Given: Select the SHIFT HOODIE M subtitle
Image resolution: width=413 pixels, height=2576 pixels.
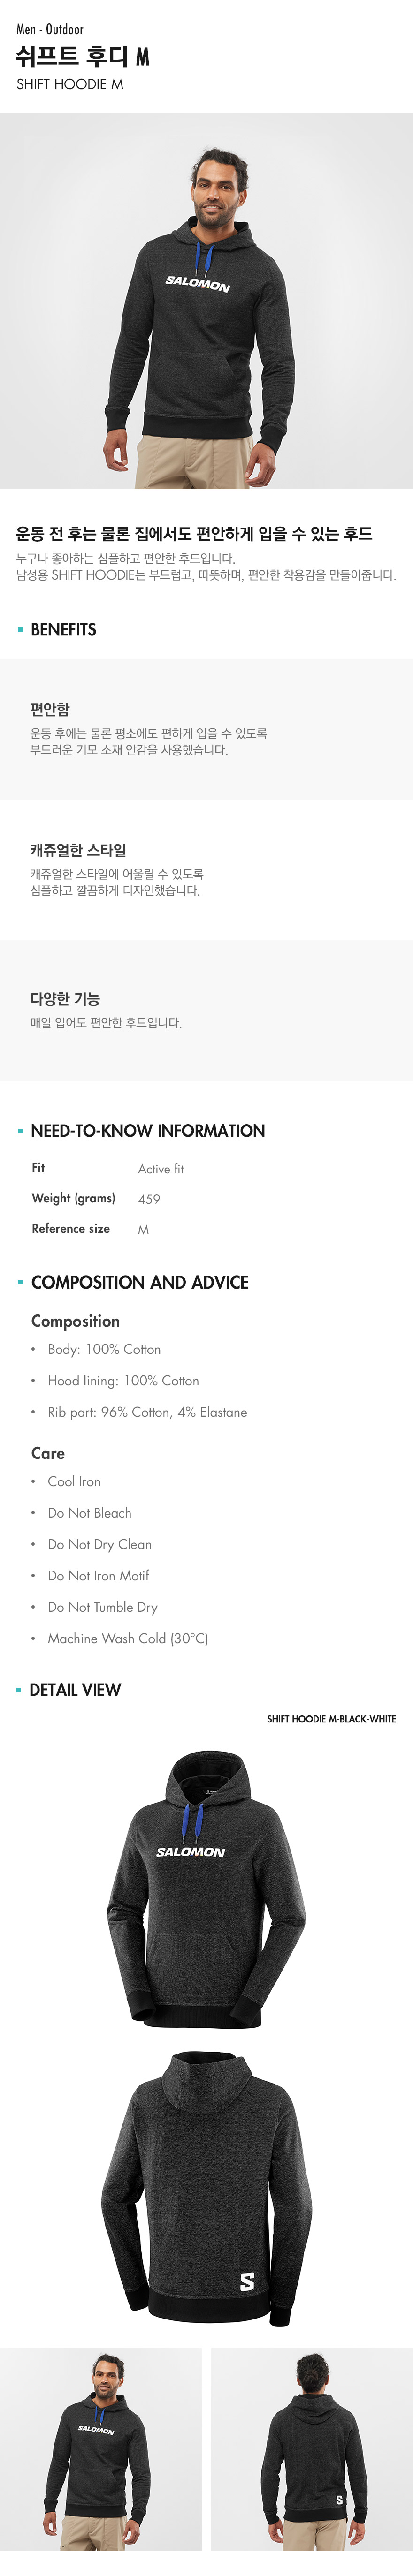Looking at the screenshot, I should point(70,84).
